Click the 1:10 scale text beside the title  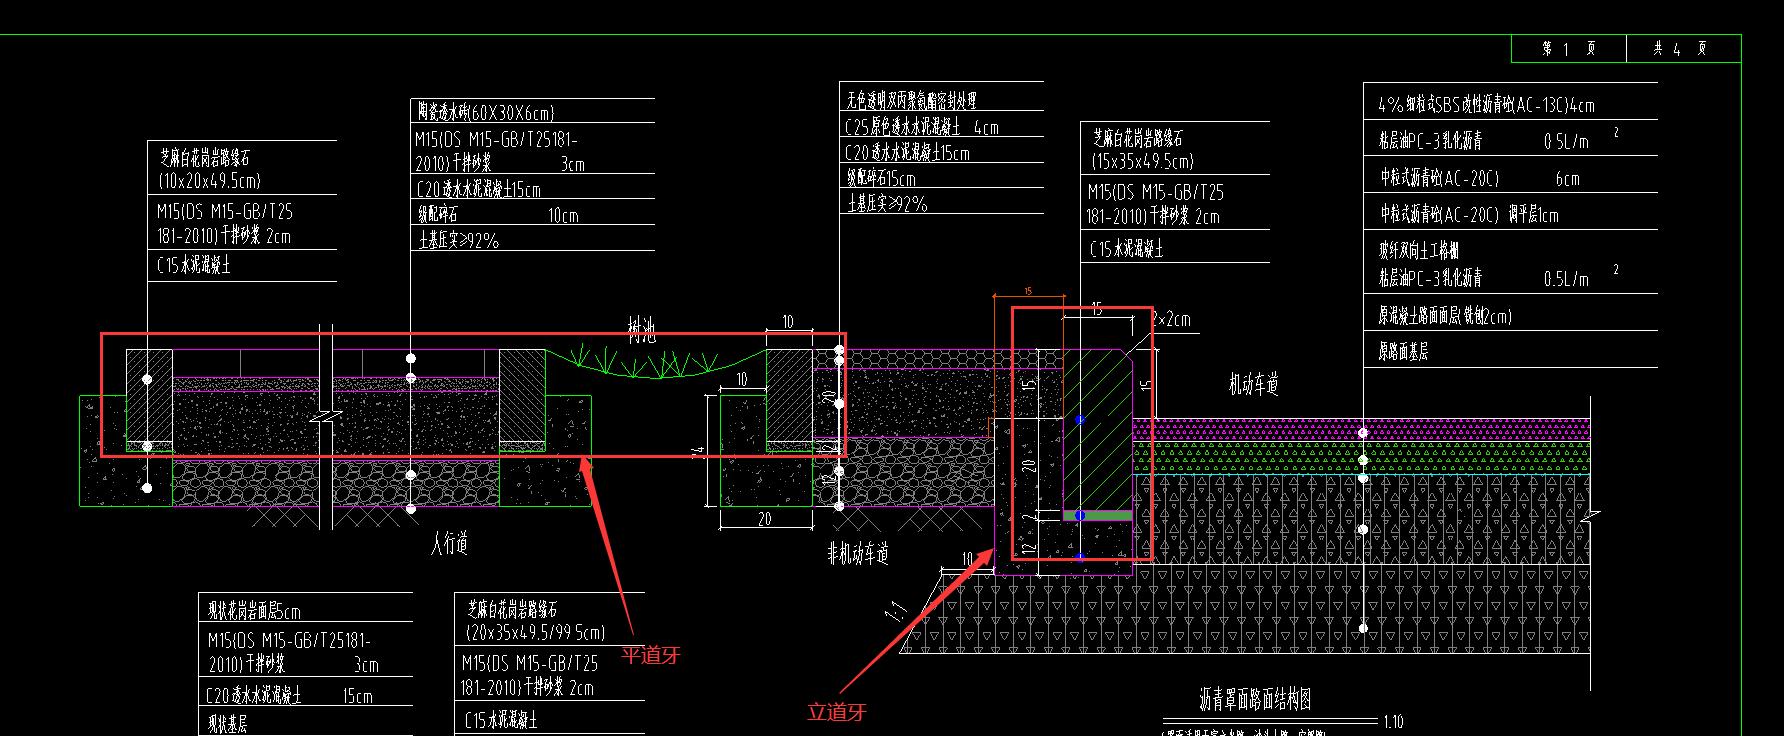[1393, 721]
